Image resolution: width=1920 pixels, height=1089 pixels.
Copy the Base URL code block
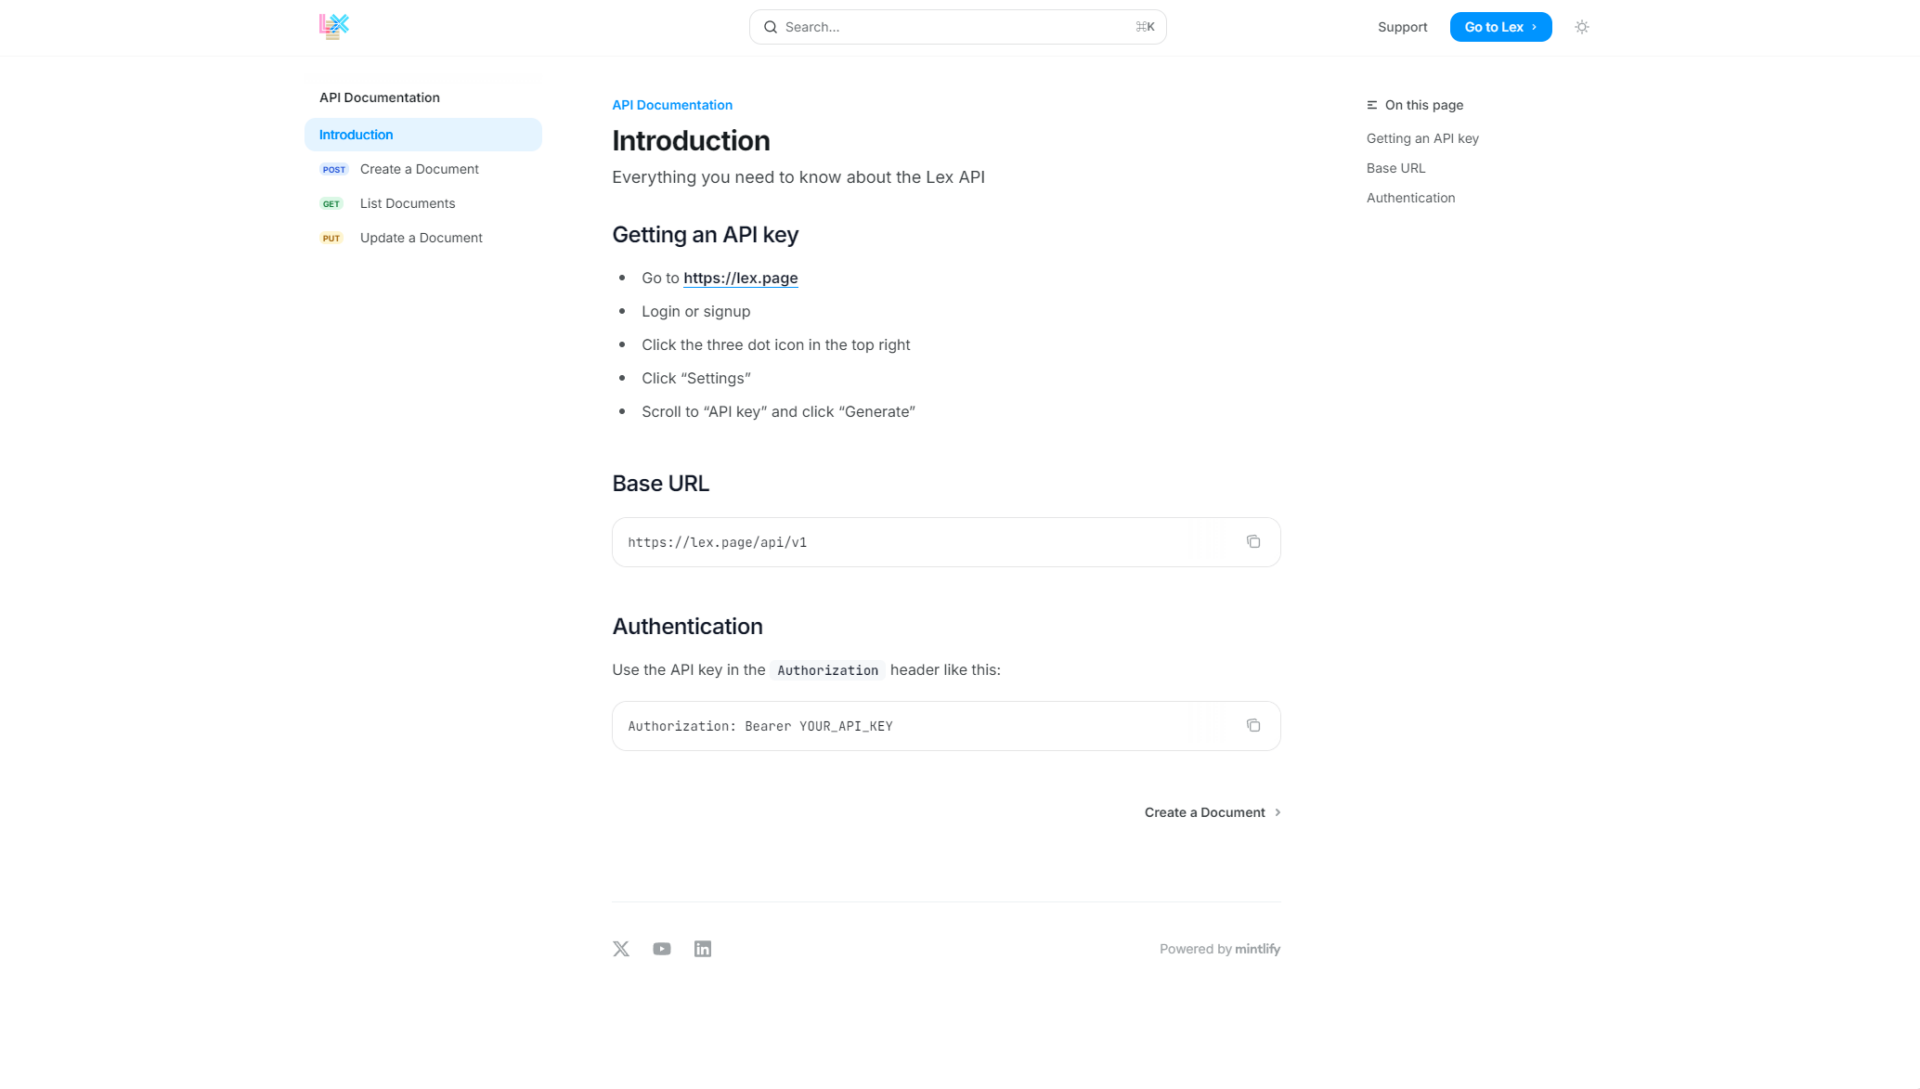click(x=1253, y=542)
